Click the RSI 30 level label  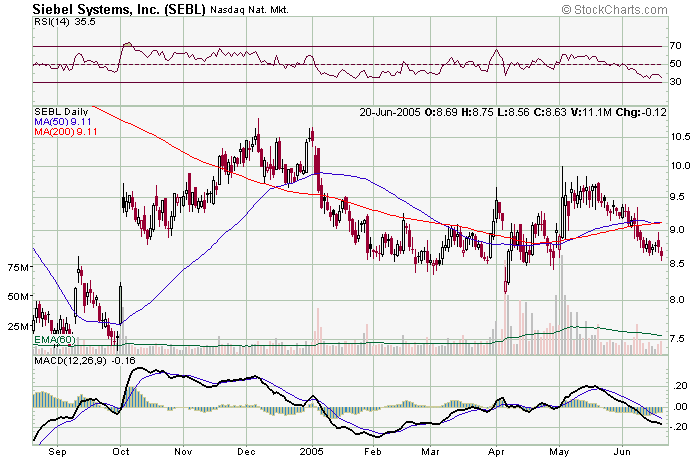pos(675,82)
